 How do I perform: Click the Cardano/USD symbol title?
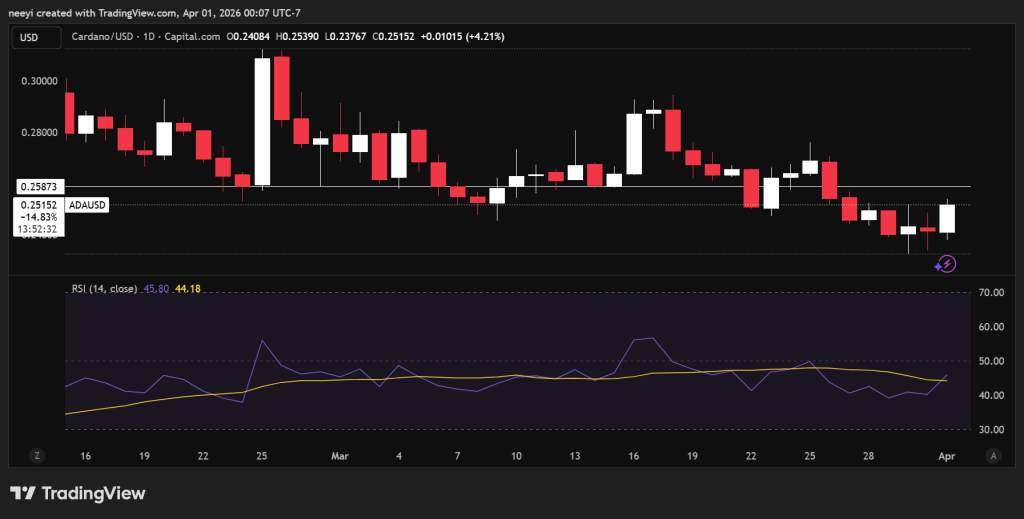point(103,37)
